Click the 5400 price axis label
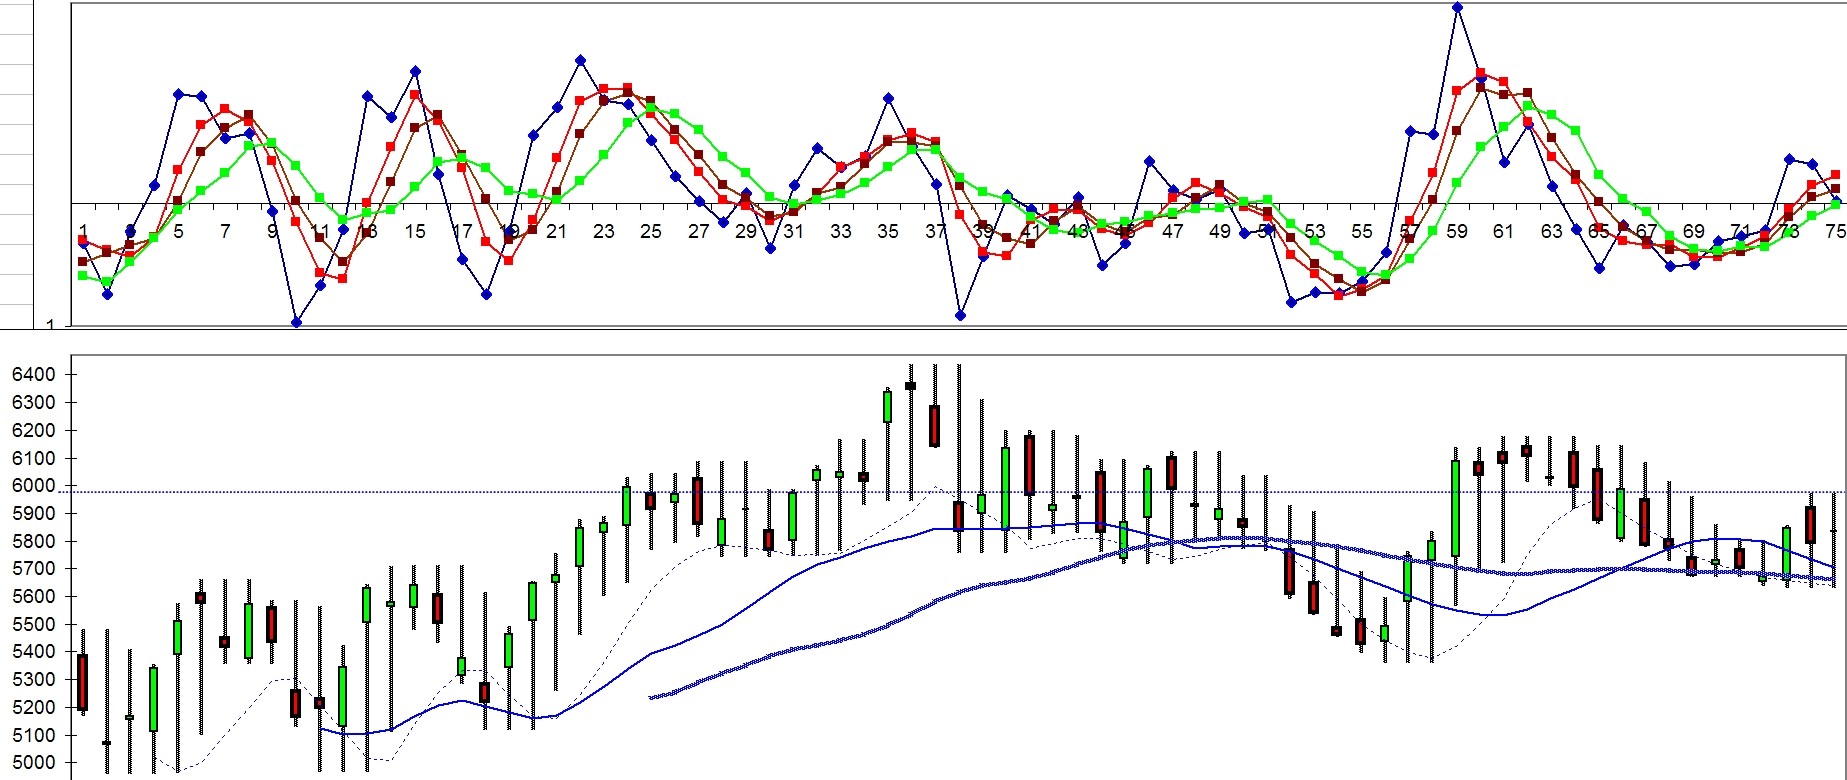The width and height of the screenshot is (1847, 780). [33, 652]
